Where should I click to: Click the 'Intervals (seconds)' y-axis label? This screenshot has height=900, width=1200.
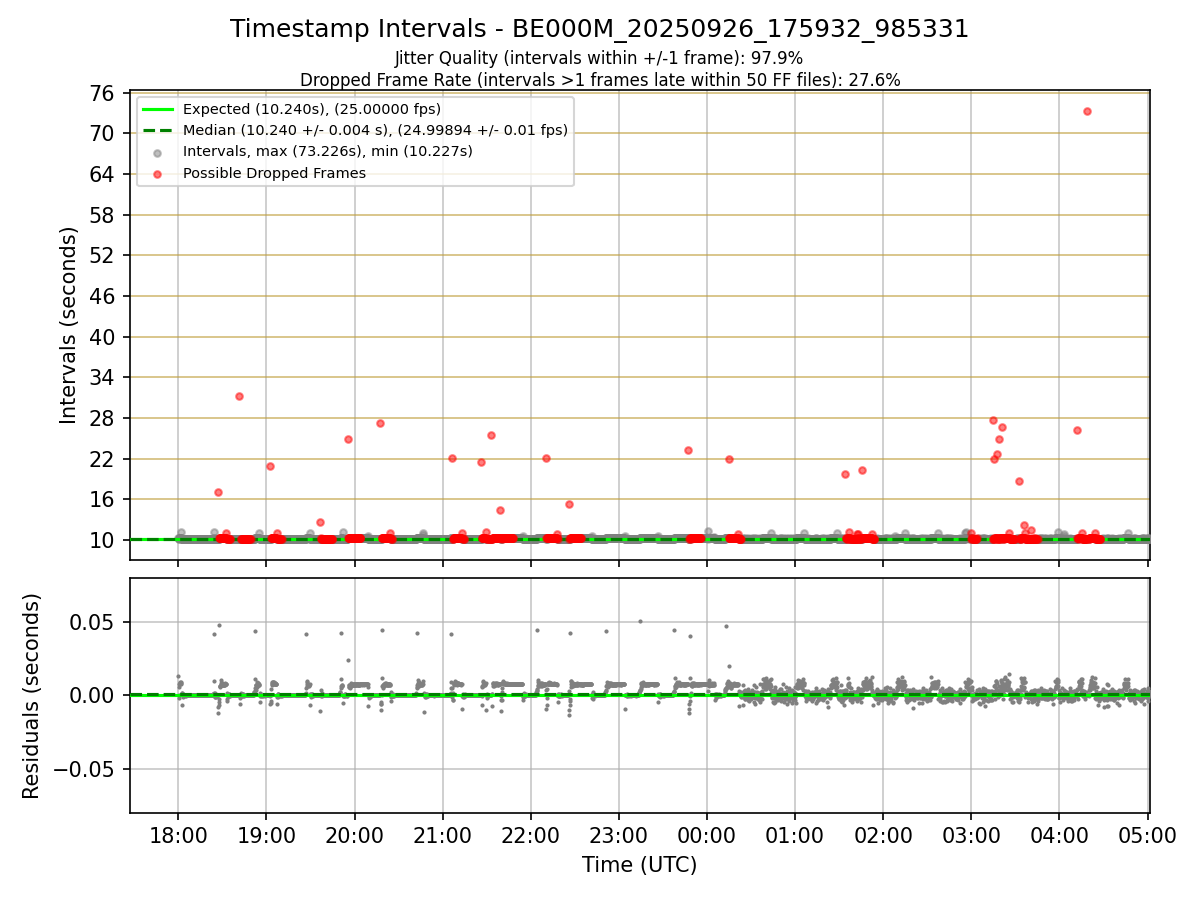point(68,325)
